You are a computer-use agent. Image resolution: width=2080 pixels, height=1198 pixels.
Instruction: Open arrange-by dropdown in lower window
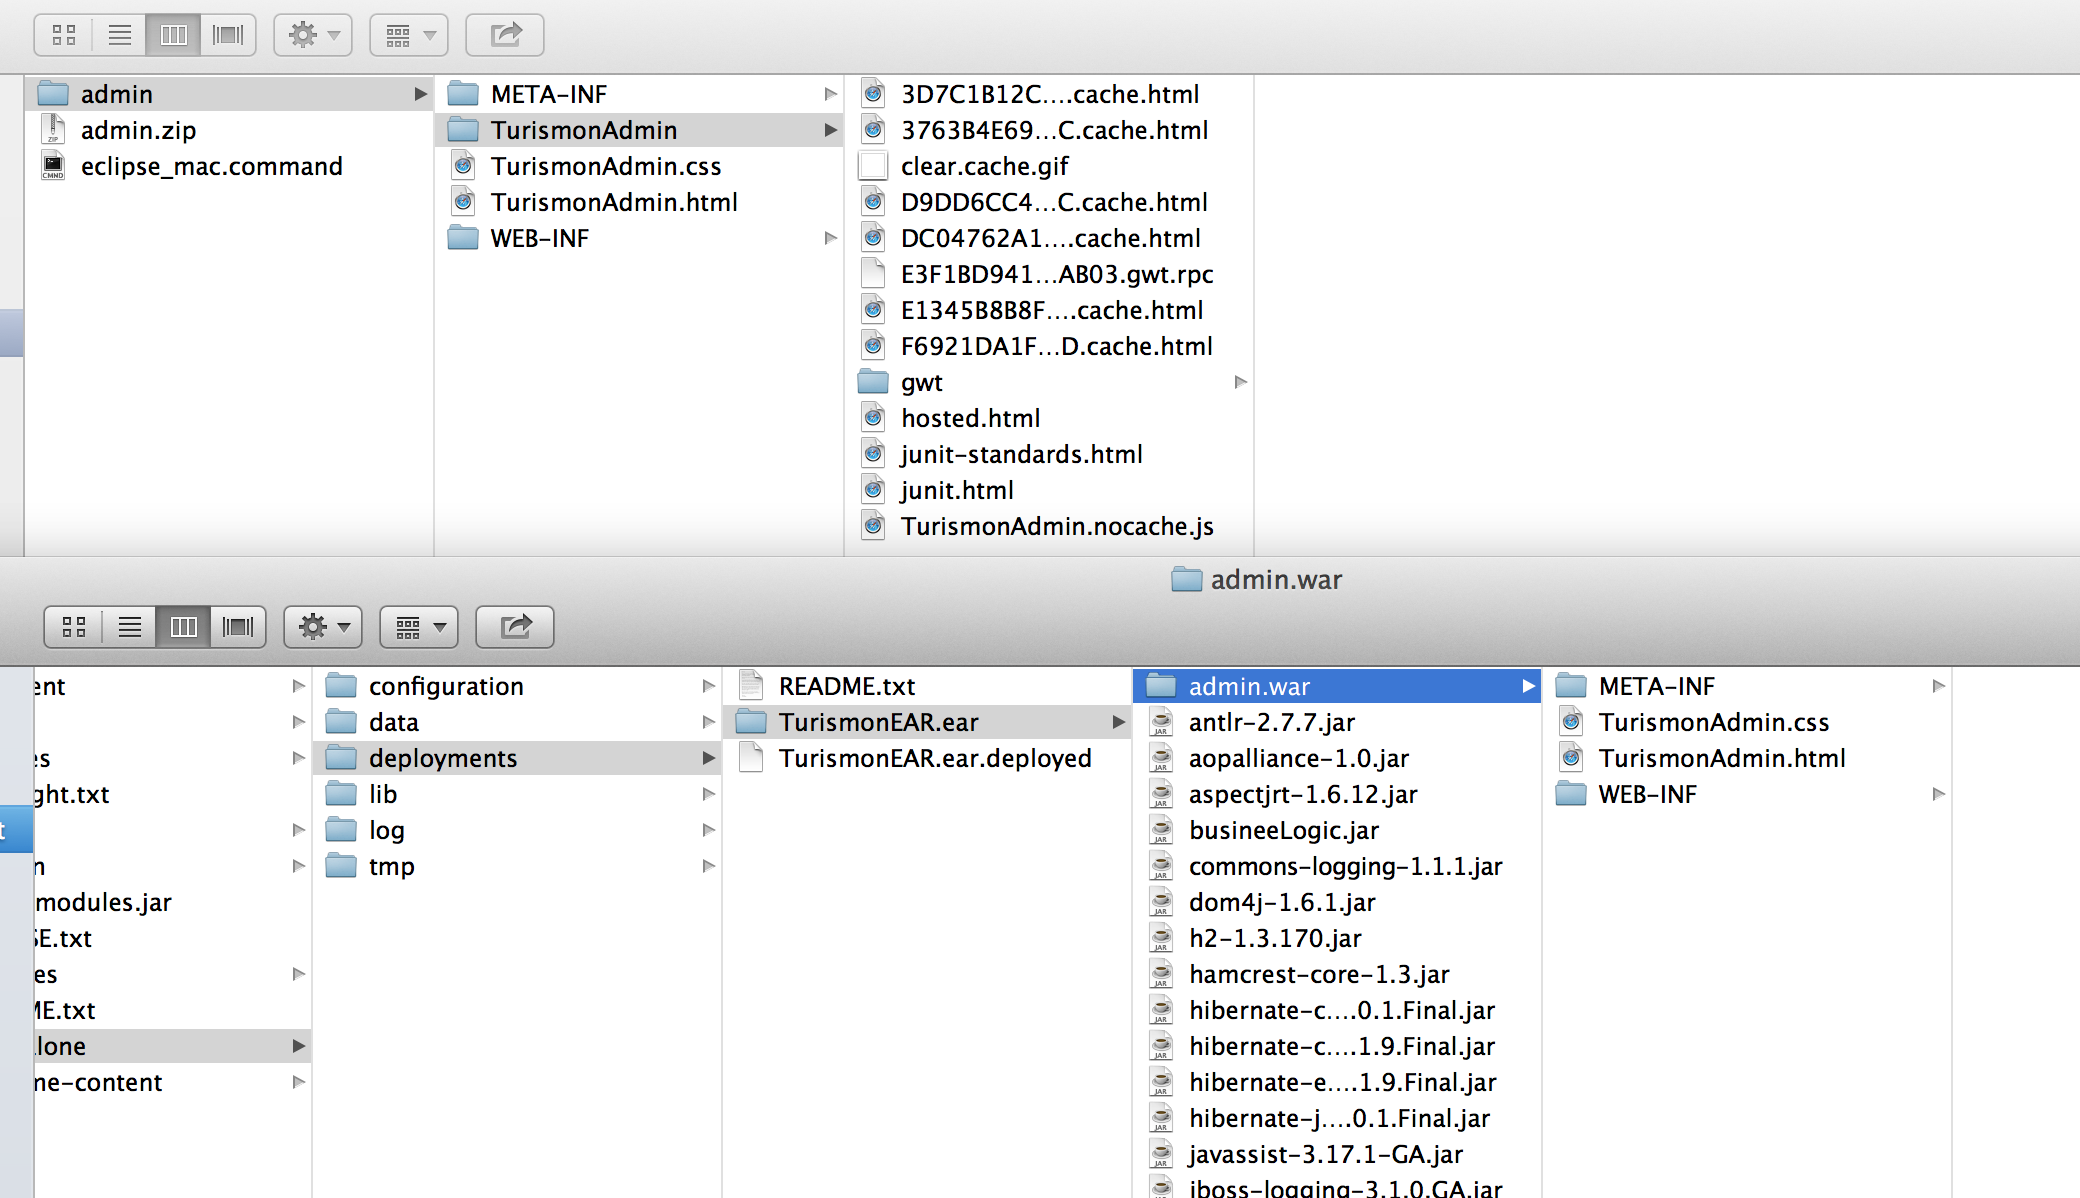pyautogui.click(x=419, y=627)
